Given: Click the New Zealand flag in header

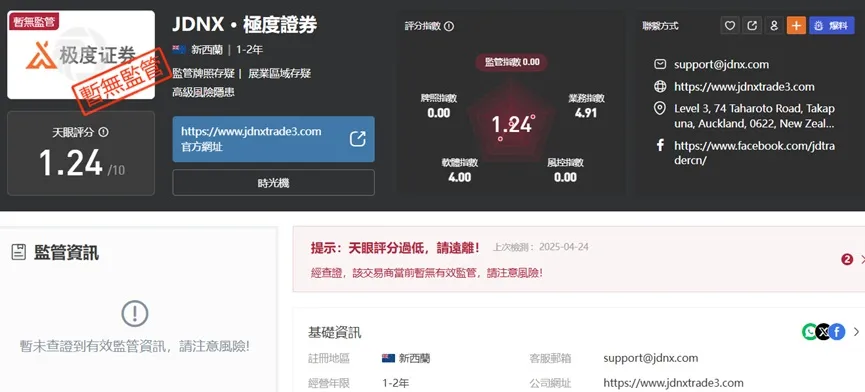Looking at the screenshot, I should (x=179, y=50).
